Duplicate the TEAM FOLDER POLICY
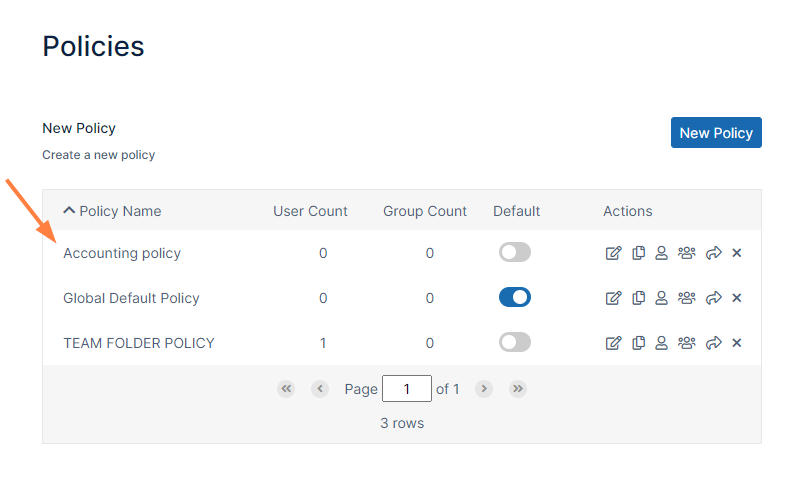This screenshot has height=489, width=812. 638,343
